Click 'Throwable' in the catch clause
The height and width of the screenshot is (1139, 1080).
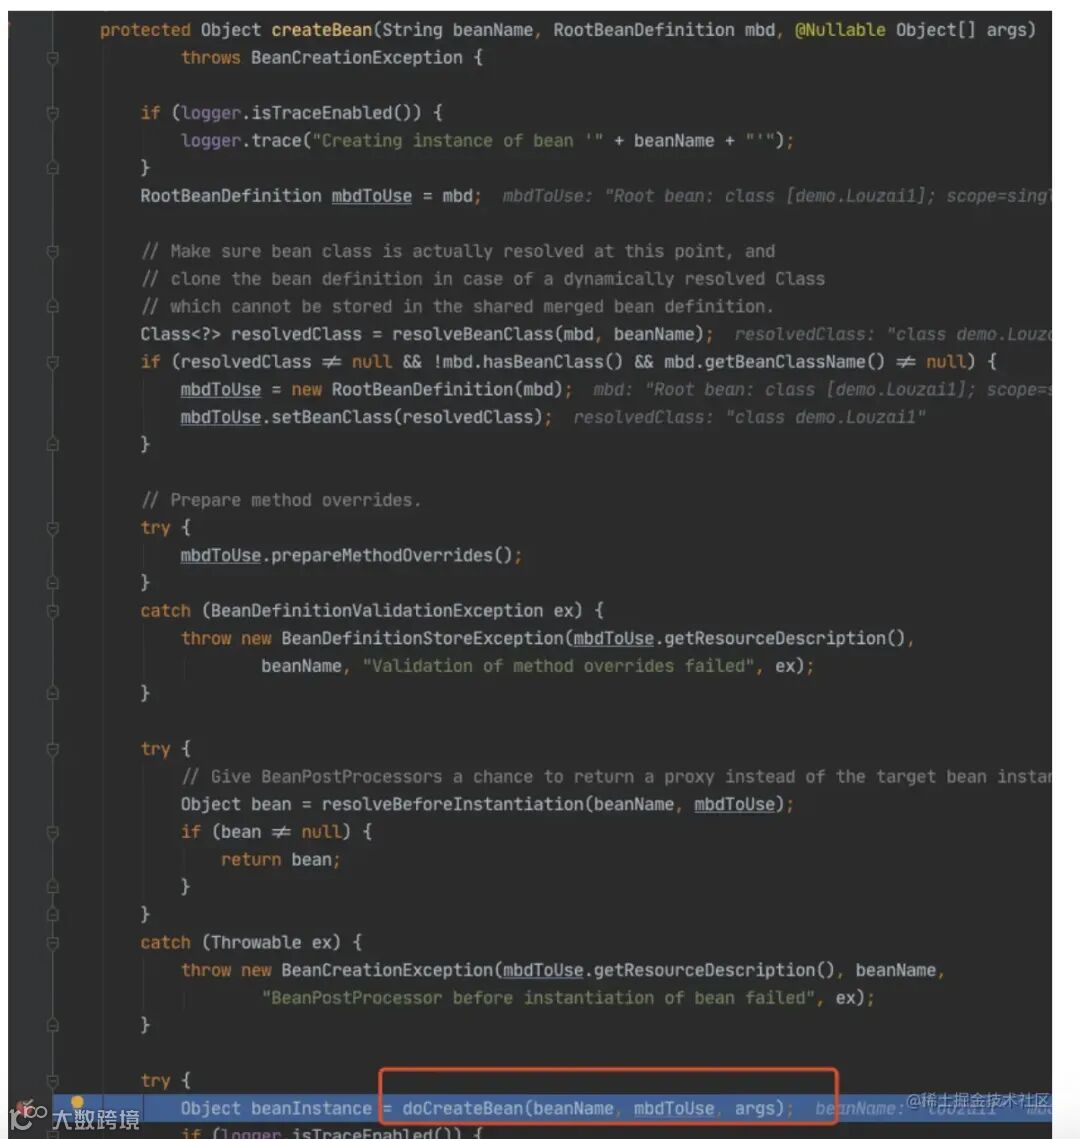256,943
